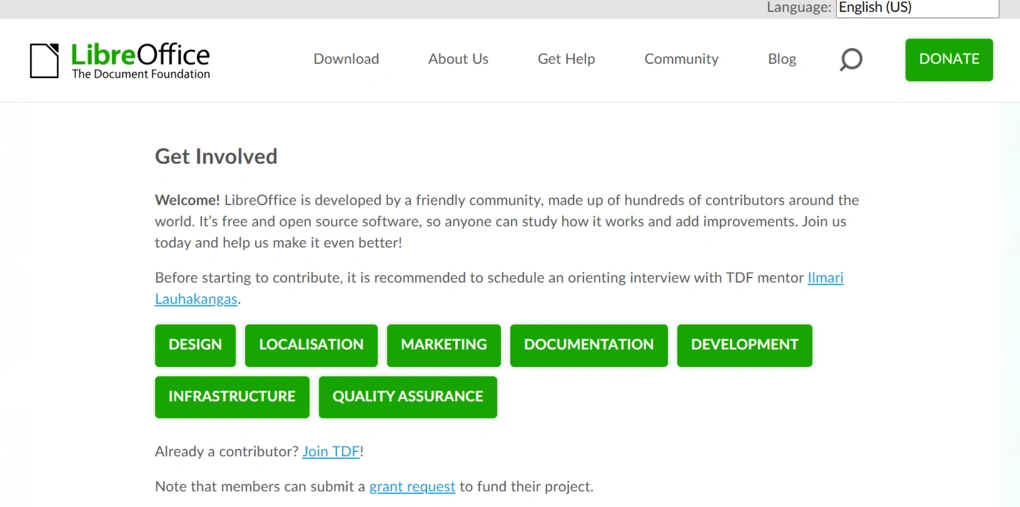Click the DEVELOPMENT button
1020x507 pixels.
(x=744, y=345)
